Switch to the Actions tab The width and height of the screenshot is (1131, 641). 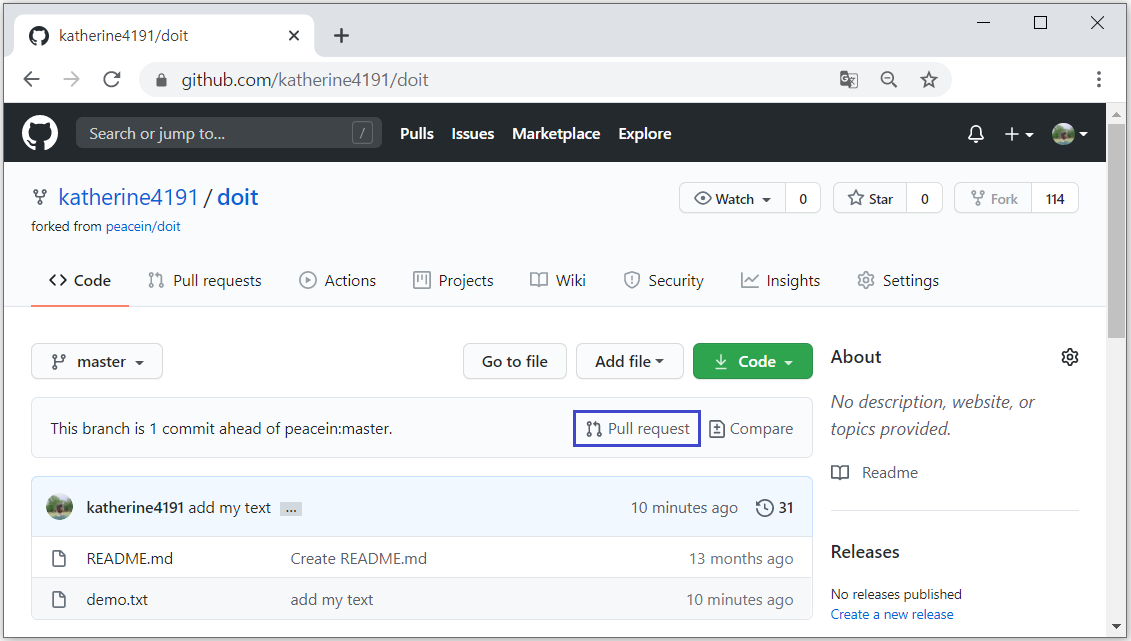(x=338, y=280)
